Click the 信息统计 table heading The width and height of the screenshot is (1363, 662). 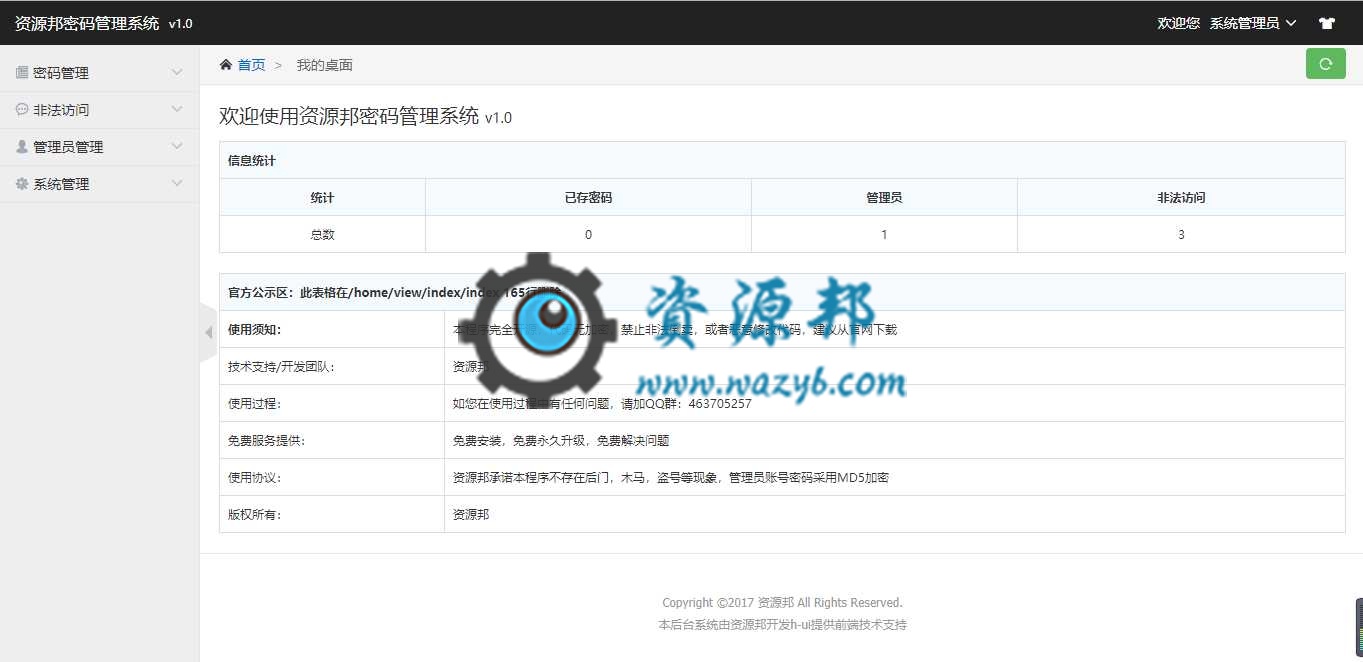pos(252,160)
